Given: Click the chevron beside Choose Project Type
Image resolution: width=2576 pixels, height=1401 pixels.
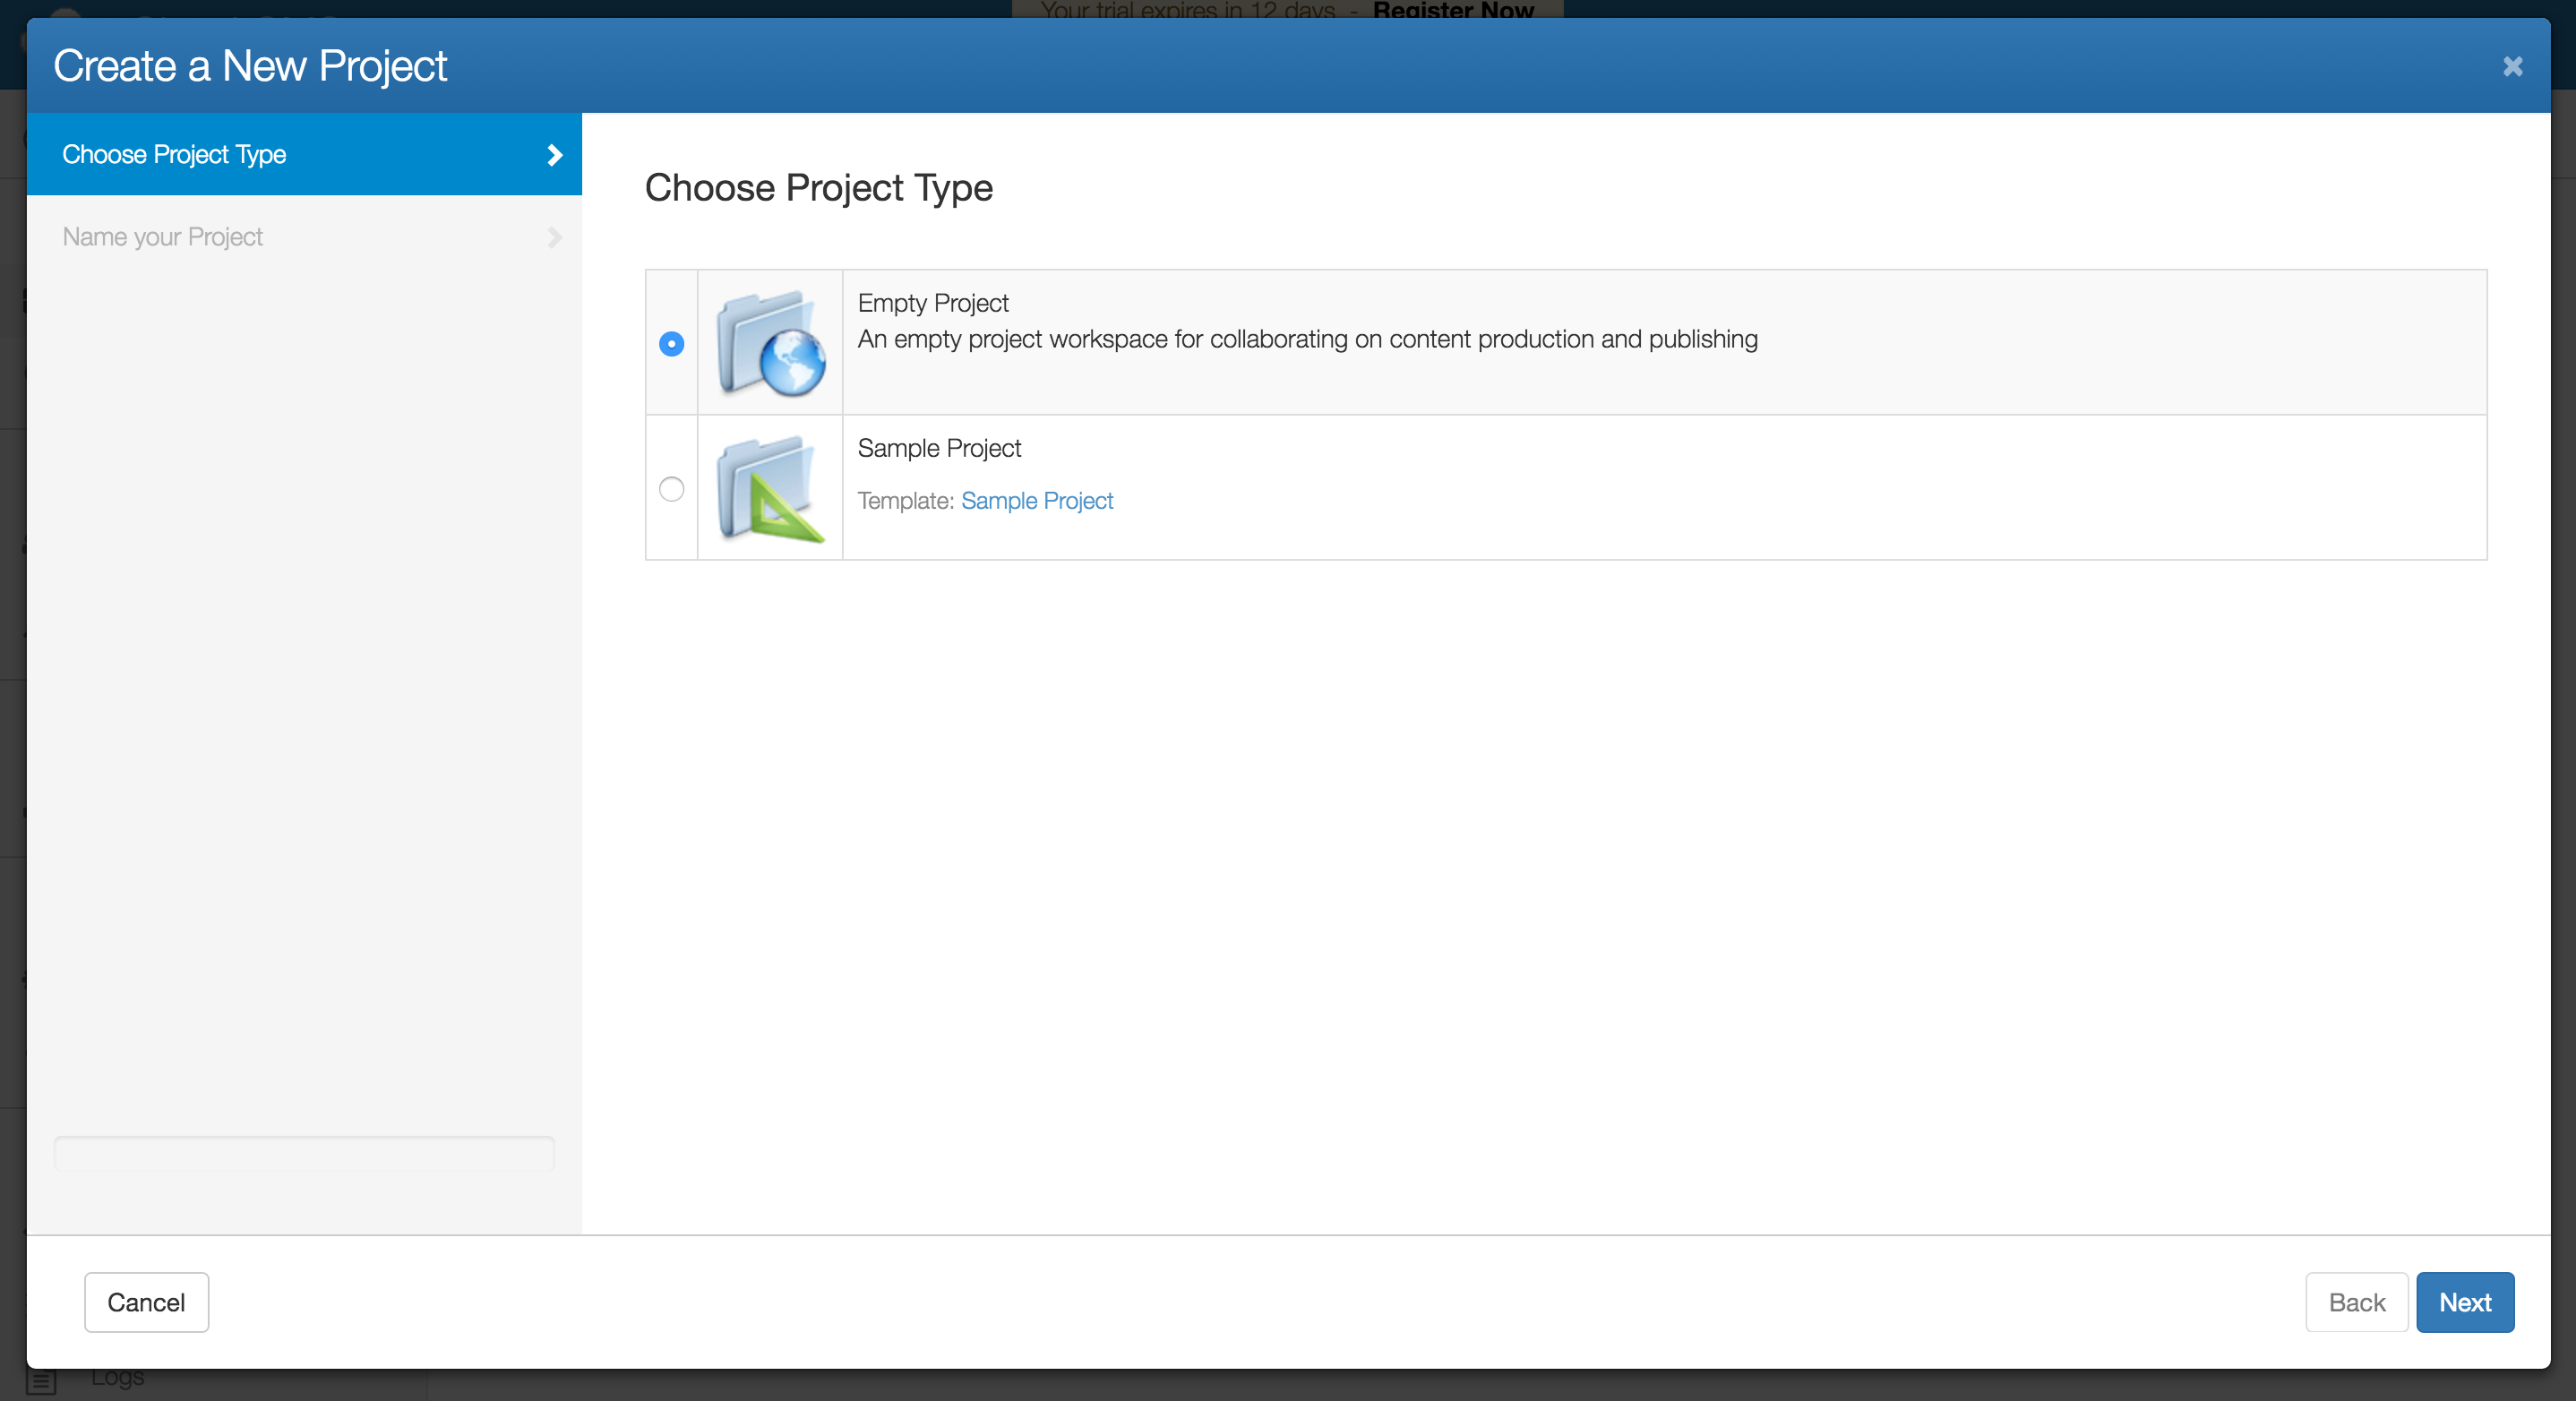Looking at the screenshot, I should pos(555,155).
